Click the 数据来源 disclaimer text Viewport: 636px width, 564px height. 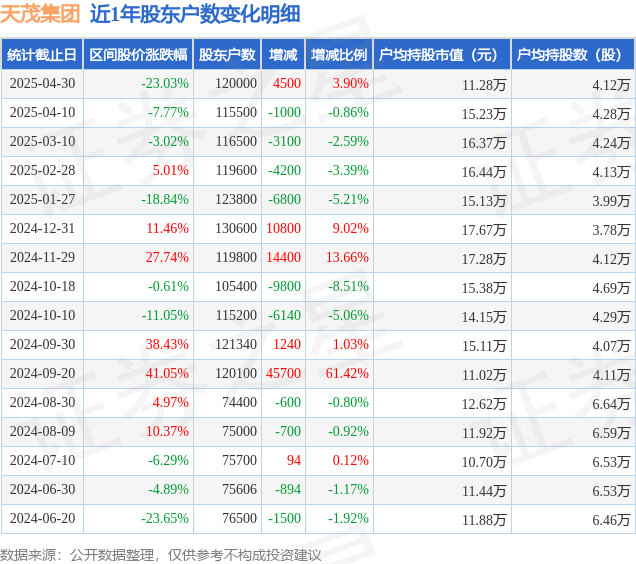click(161, 555)
